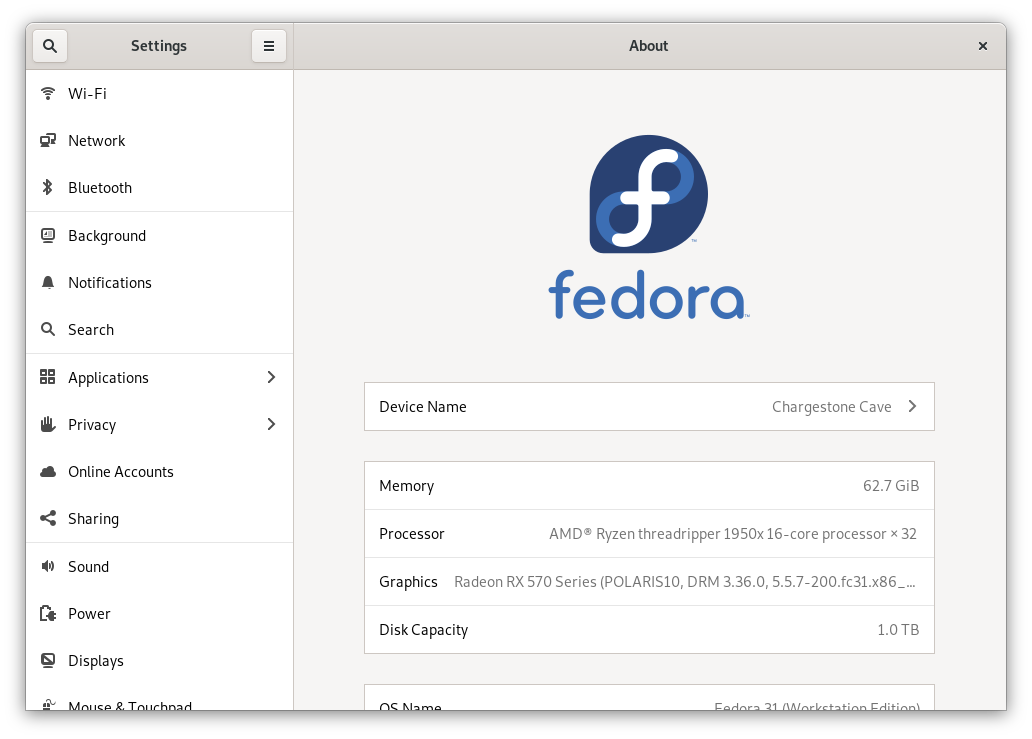Screen dimensions: 1032x739
Task: Click the Memory row label
Action: (x=406, y=486)
